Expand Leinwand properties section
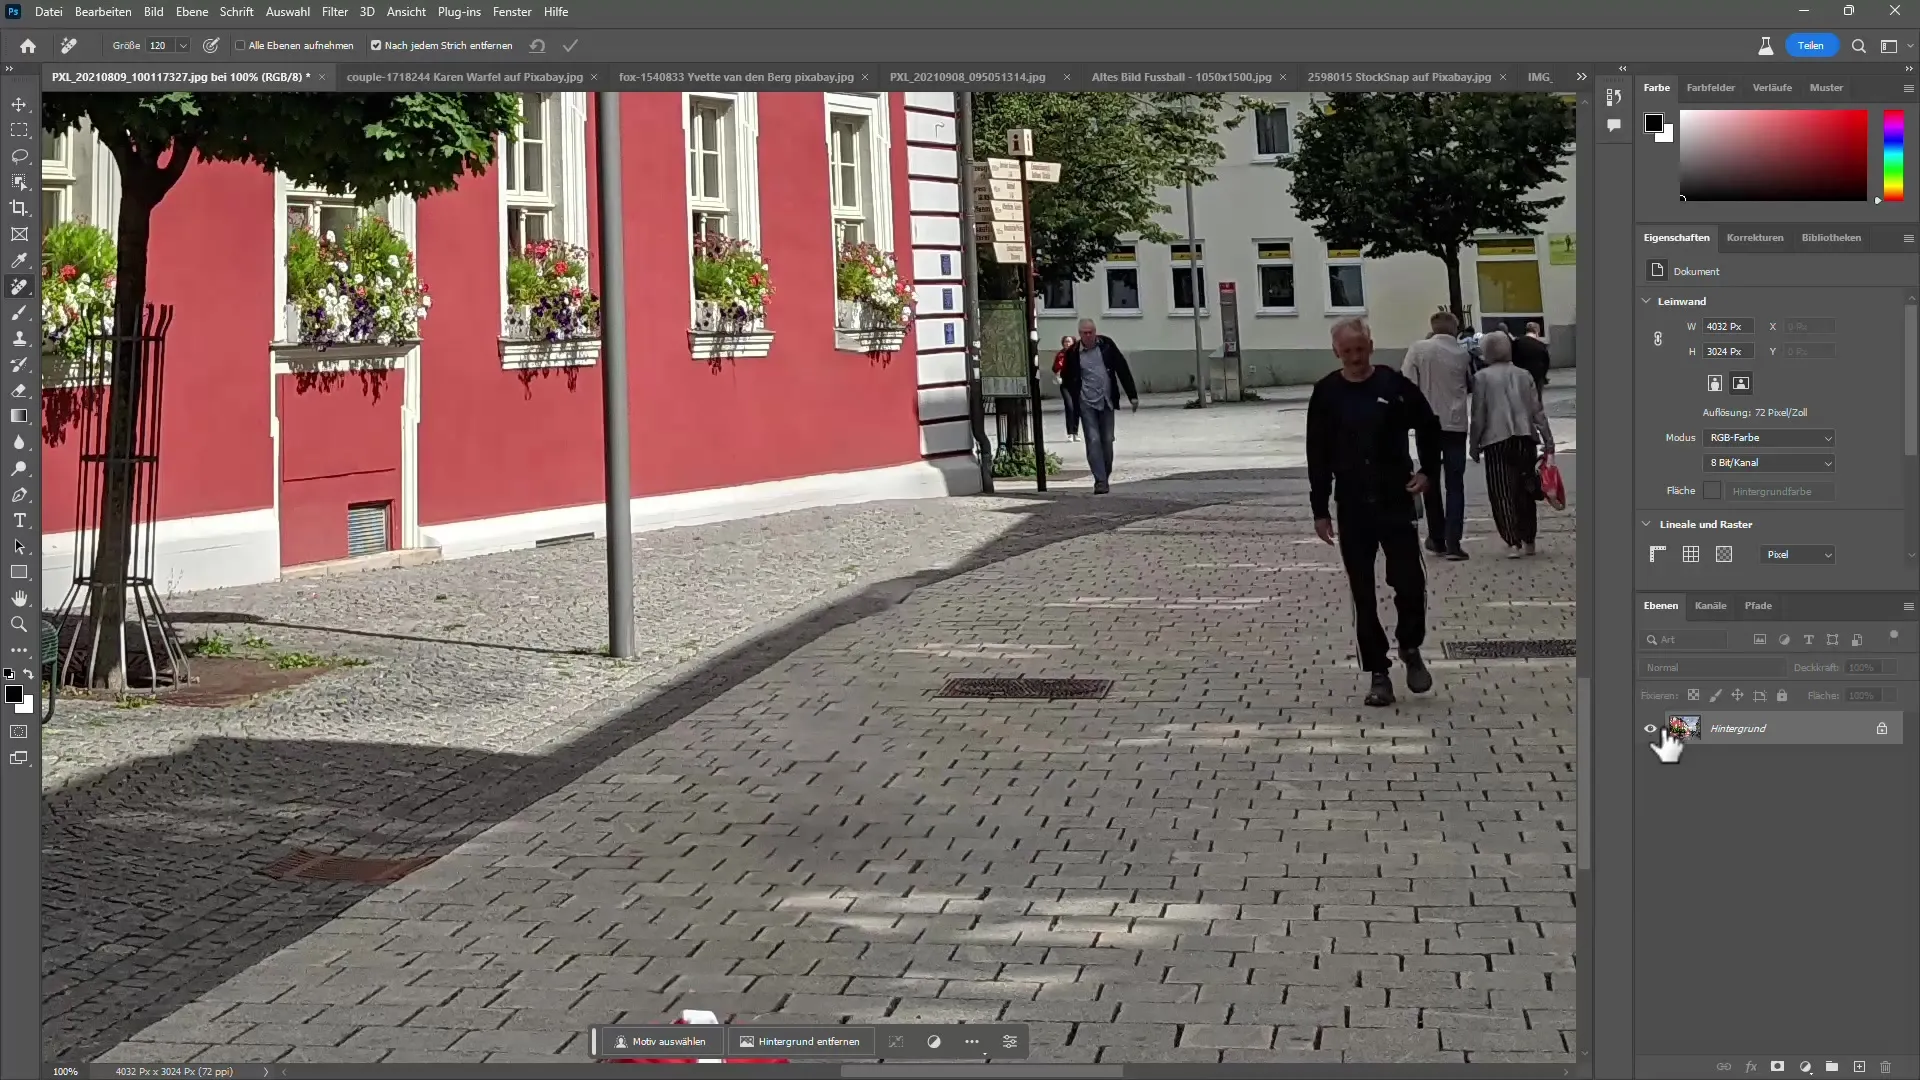Screen dimensions: 1920x1080 click(1650, 301)
